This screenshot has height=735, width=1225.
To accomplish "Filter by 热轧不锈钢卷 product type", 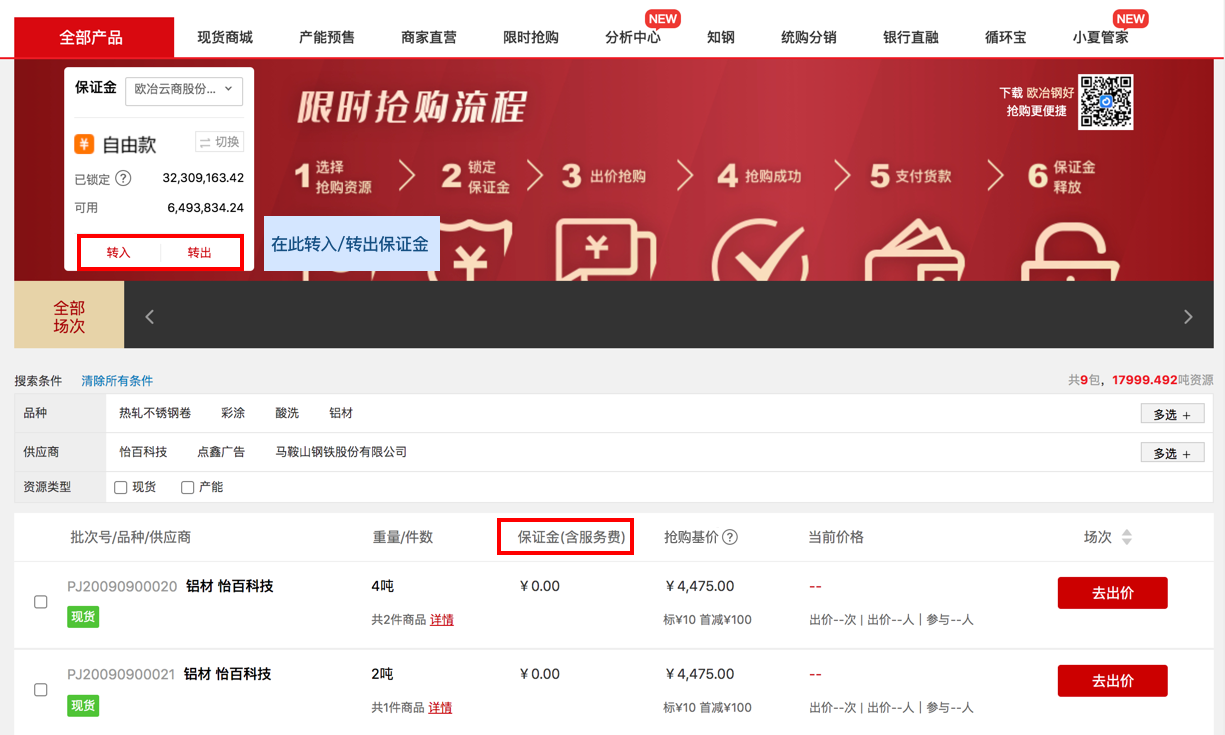I will click(155, 413).
